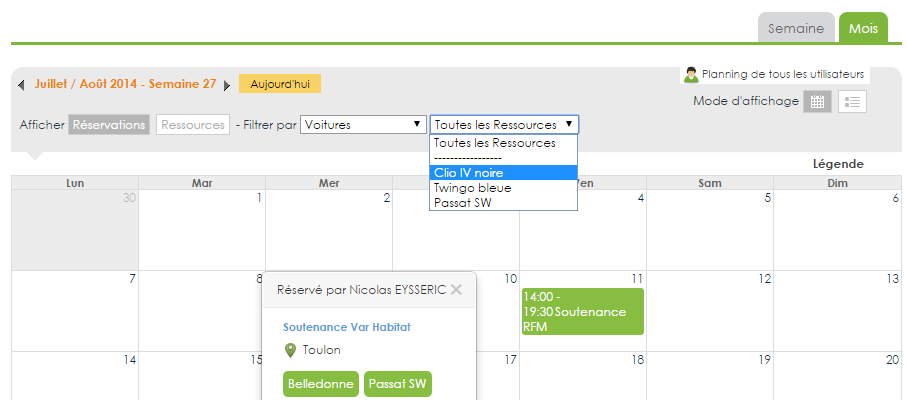
Task: Toggle the Réservations display option
Action: 109,125
